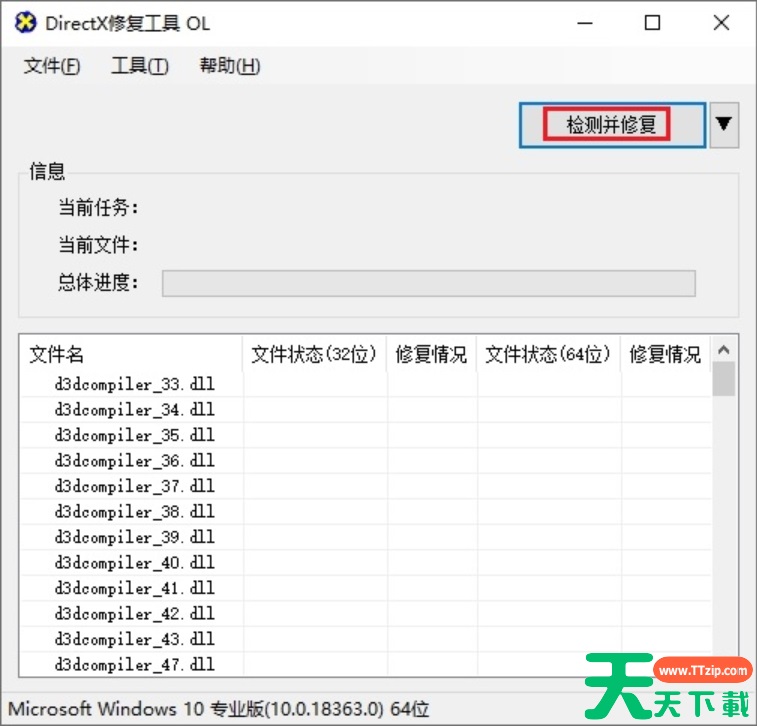This screenshot has height=726, width=757.
Task: Expand the dropdown arrow beside 检测并修复
Action: pyautogui.click(x=724, y=125)
